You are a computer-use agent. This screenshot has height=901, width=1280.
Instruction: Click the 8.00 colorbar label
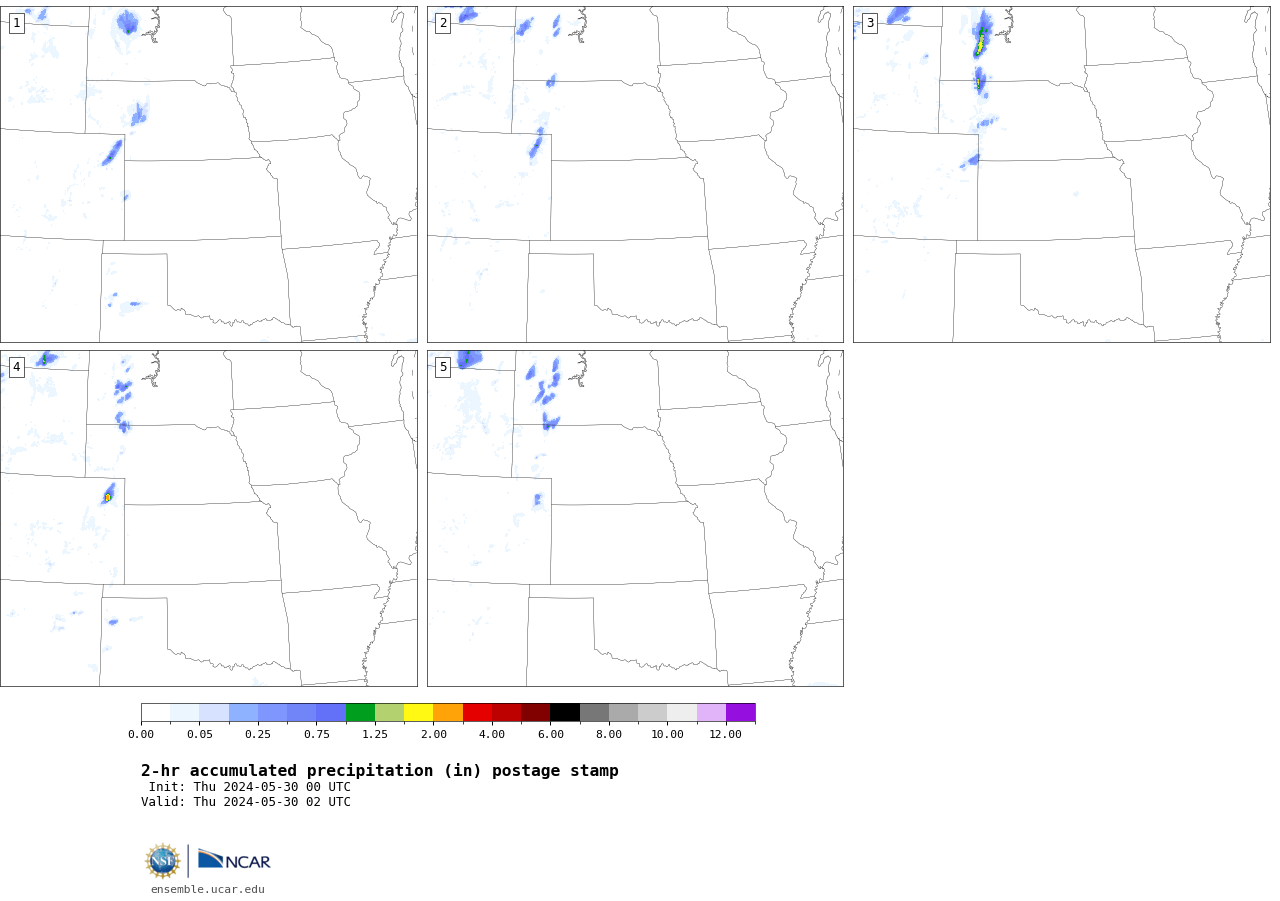point(609,734)
